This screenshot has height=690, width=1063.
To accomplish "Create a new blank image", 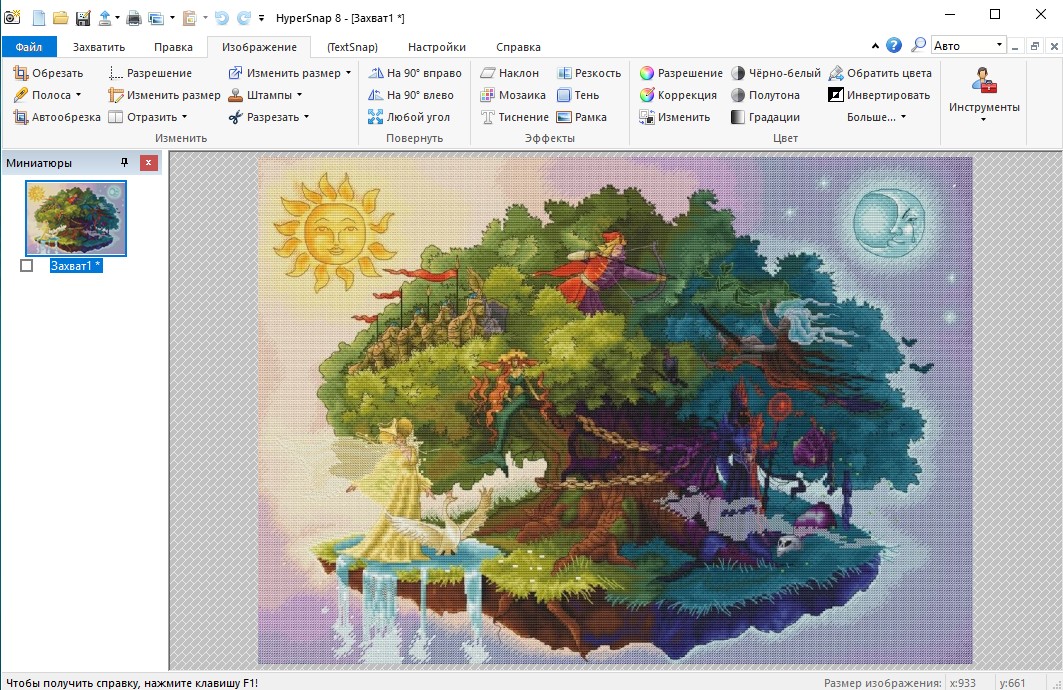I will 39,18.
